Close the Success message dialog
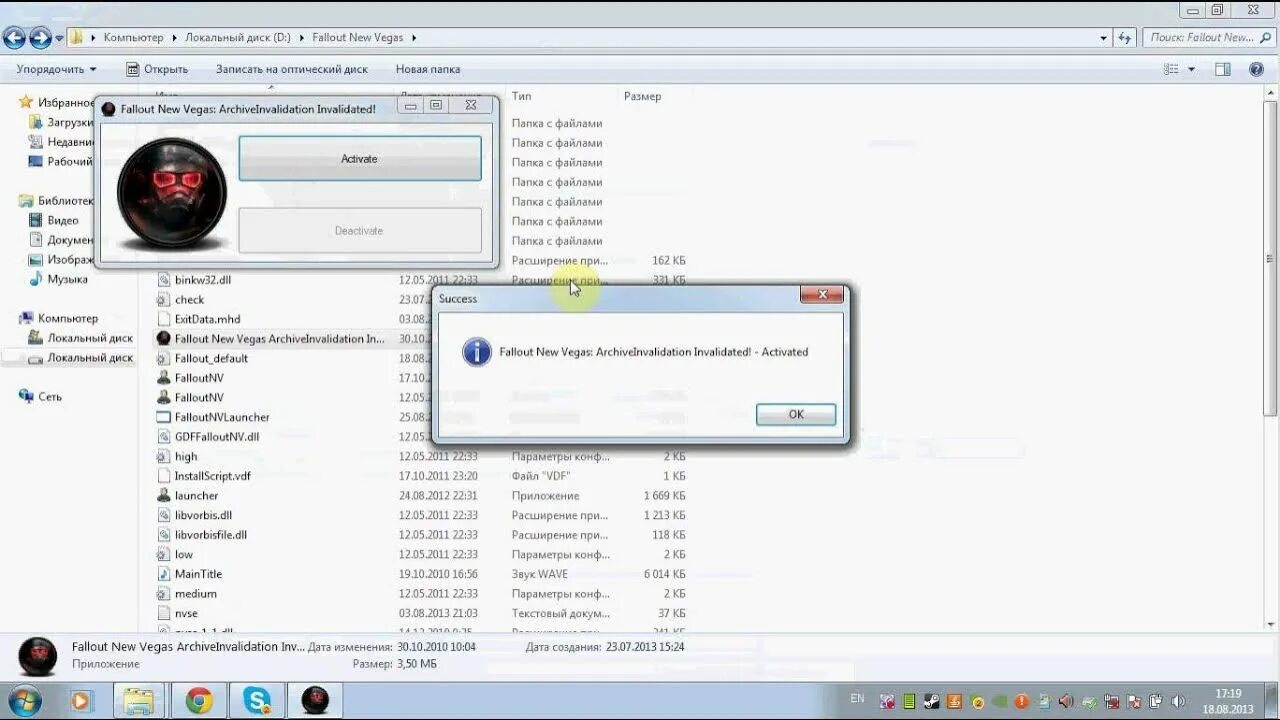This screenshot has width=1280, height=720. click(823, 295)
